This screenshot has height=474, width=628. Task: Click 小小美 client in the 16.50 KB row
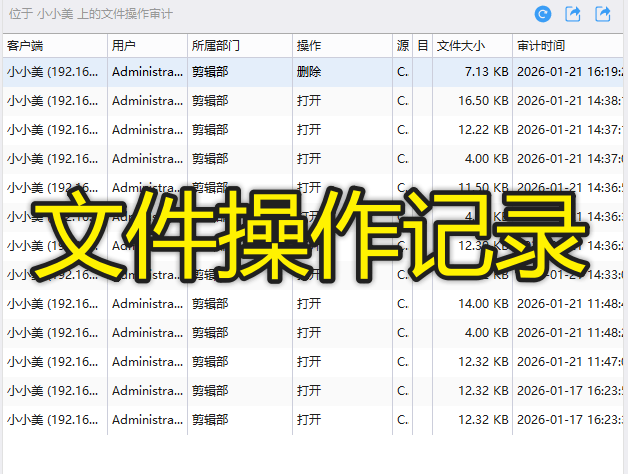(52, 101)
